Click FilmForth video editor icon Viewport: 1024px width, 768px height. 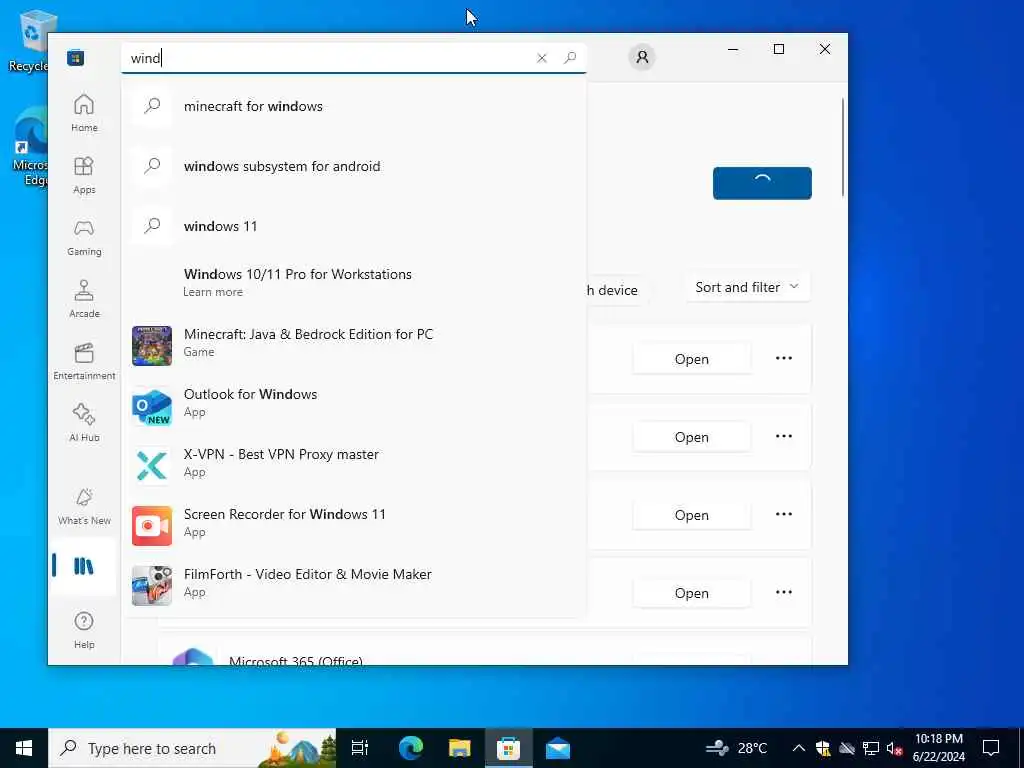pyautogui.click(x=152, y=586)
